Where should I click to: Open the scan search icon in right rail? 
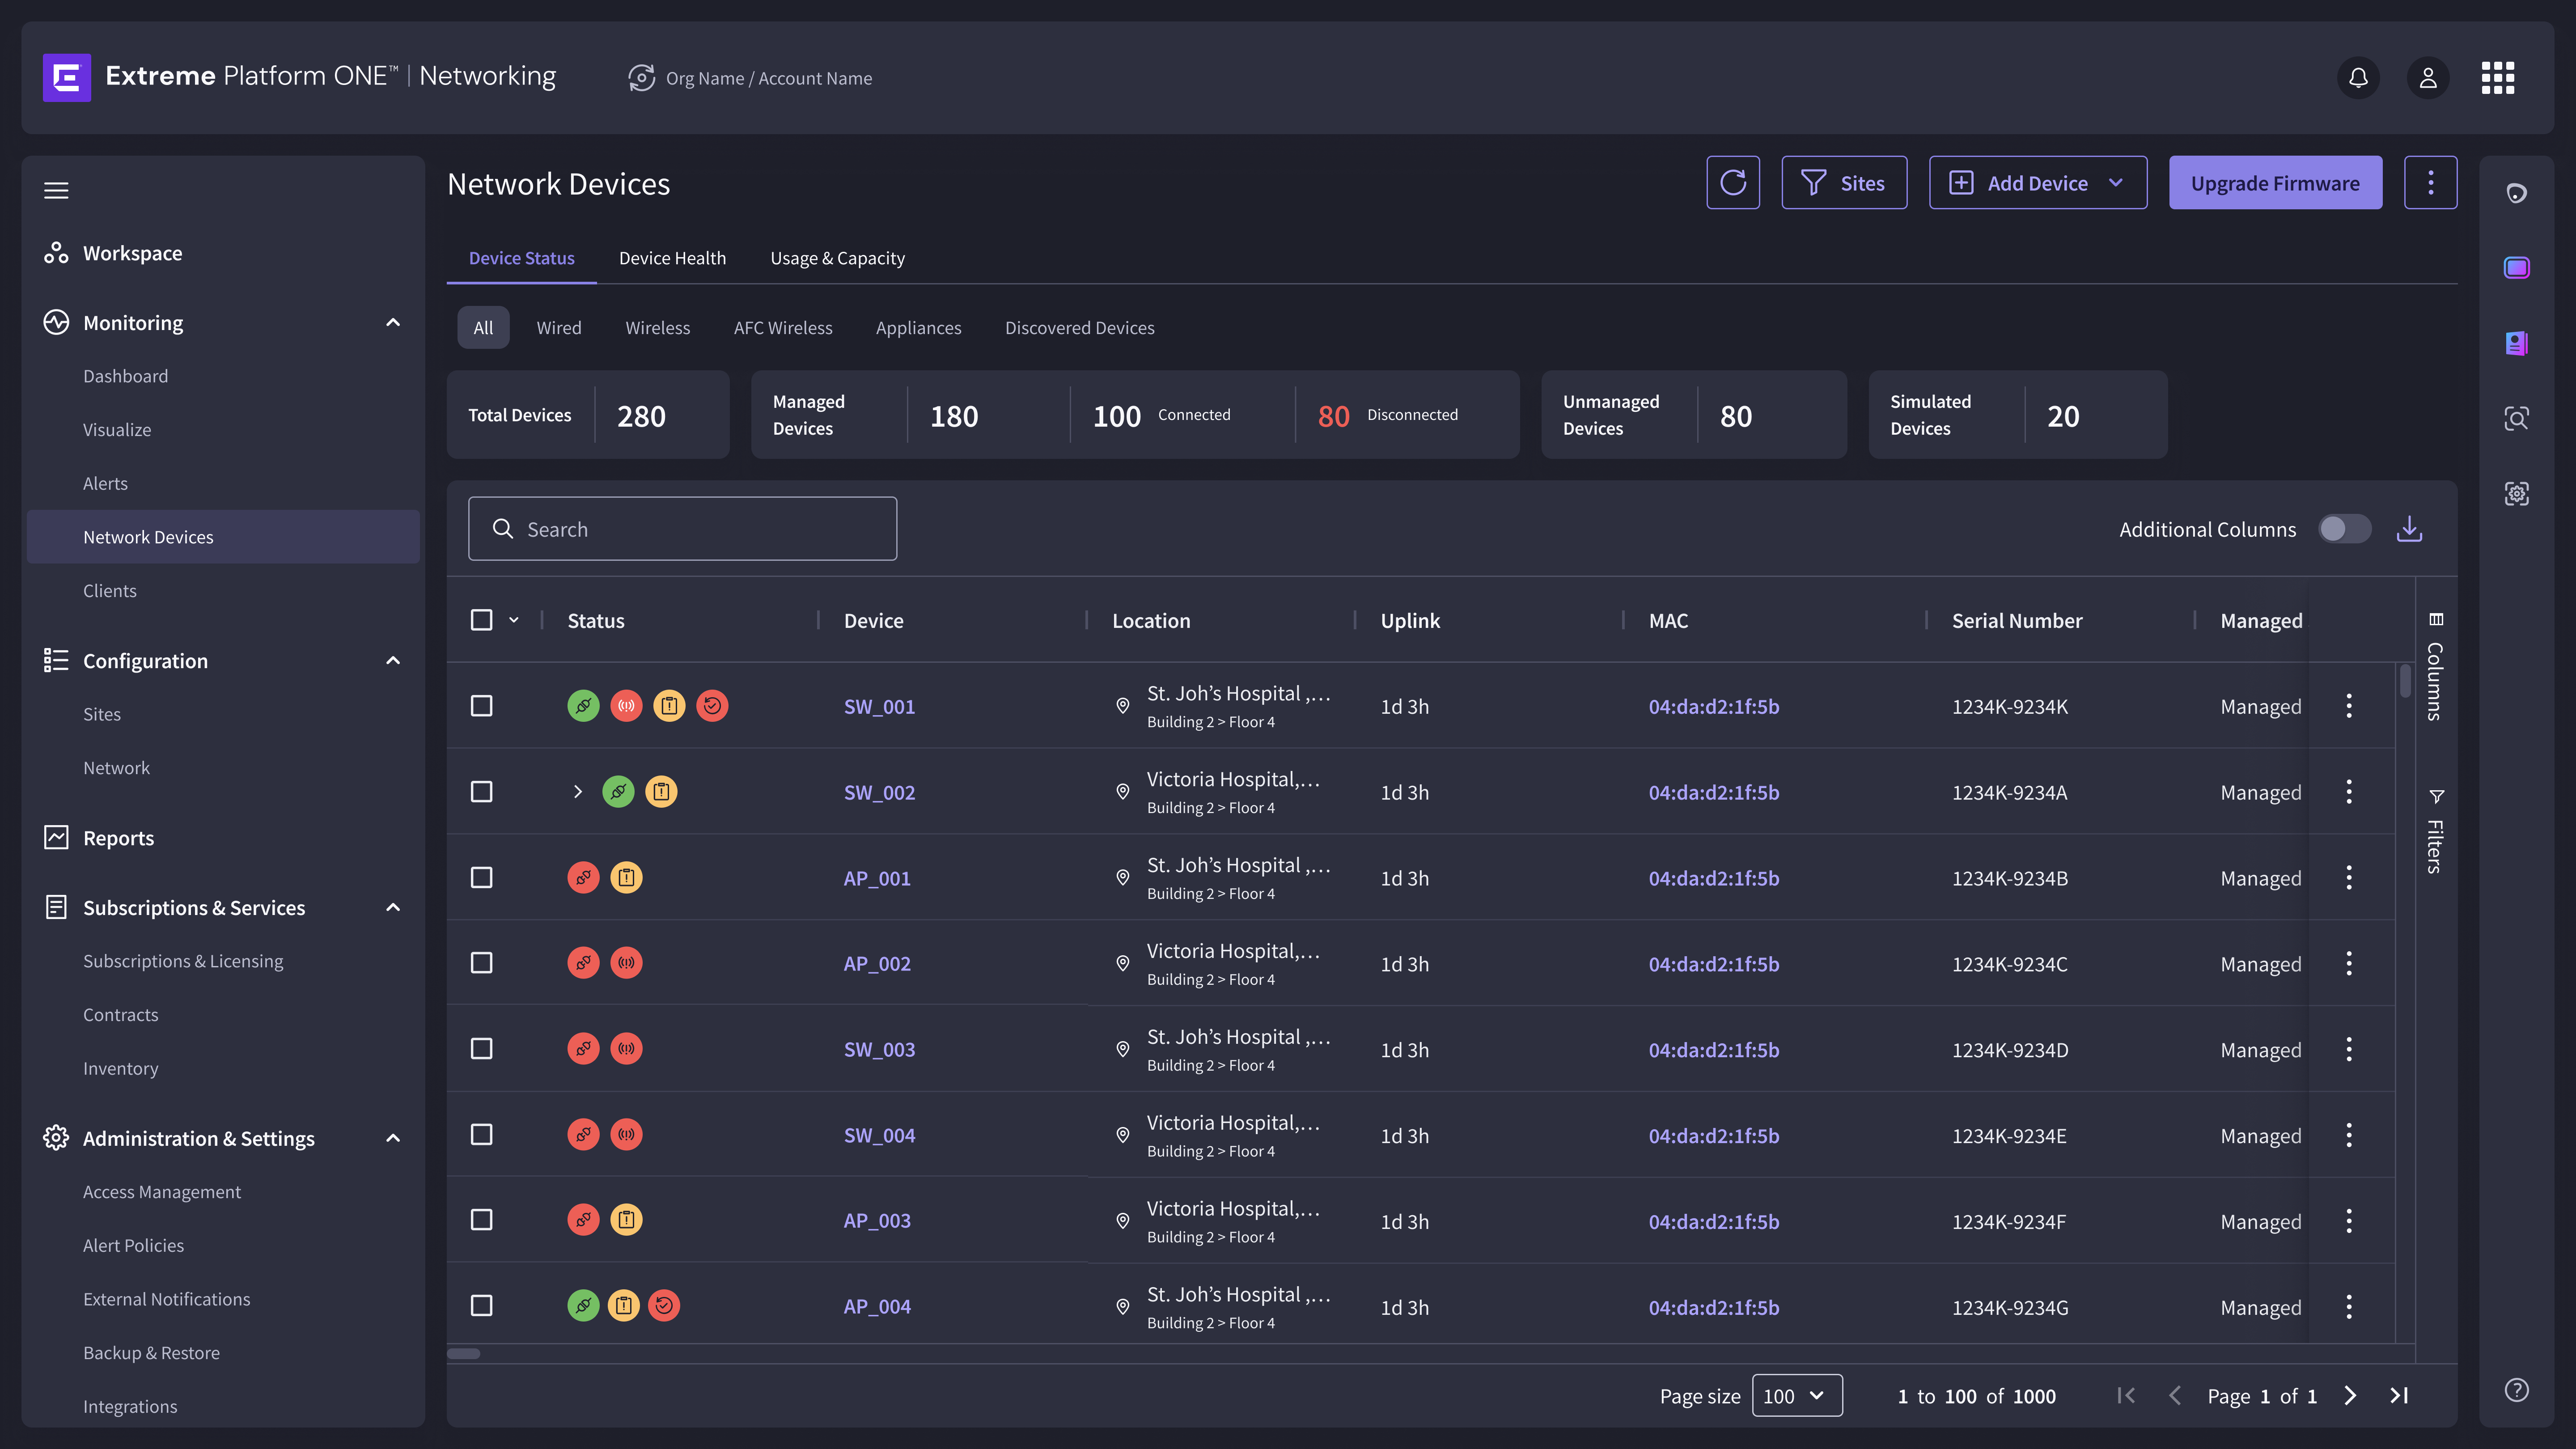[2517, 418]
